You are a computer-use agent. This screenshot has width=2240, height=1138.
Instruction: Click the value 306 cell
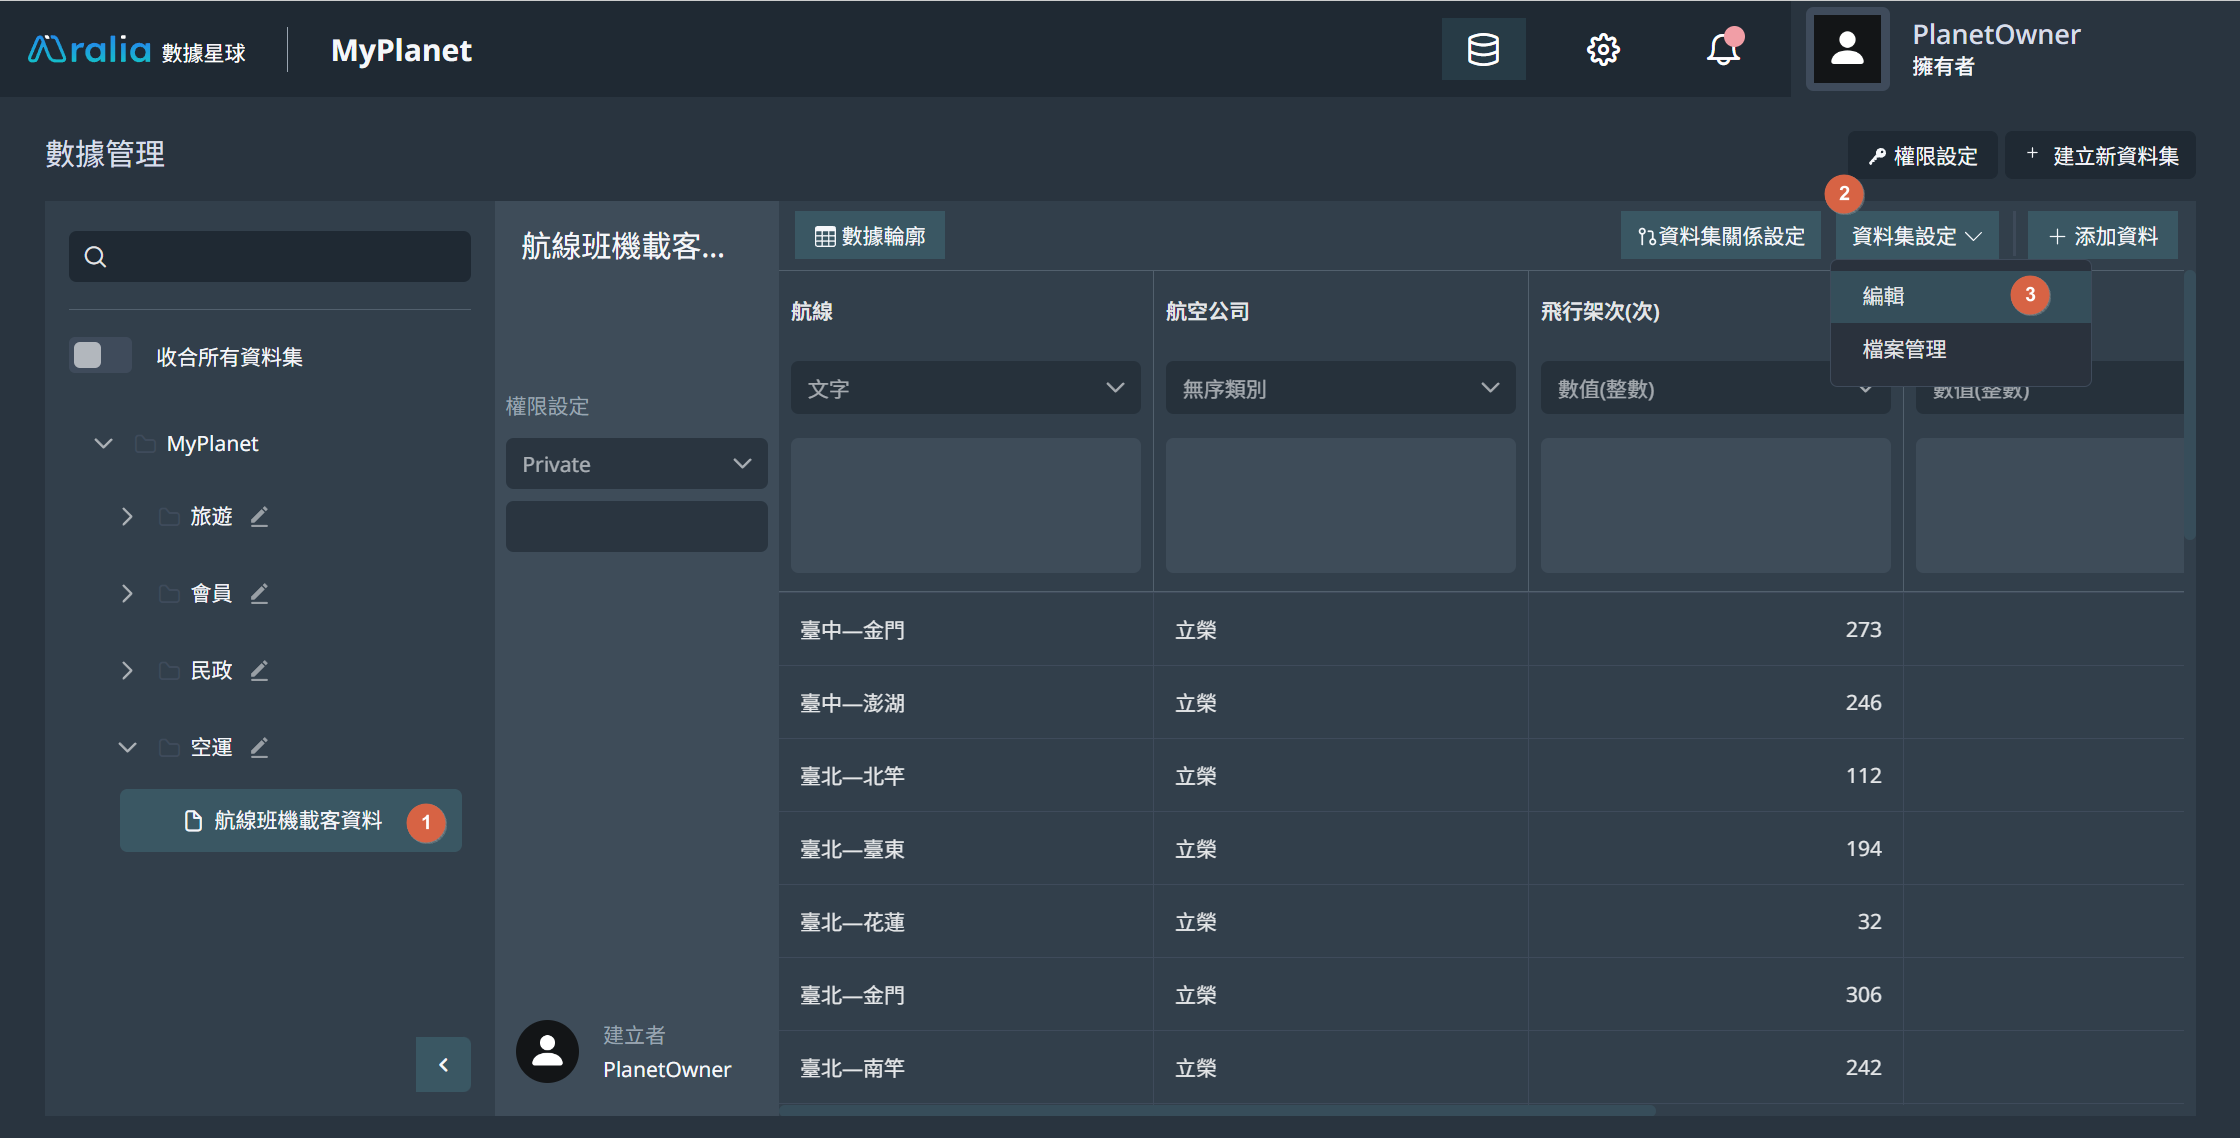pos(1715,995)
